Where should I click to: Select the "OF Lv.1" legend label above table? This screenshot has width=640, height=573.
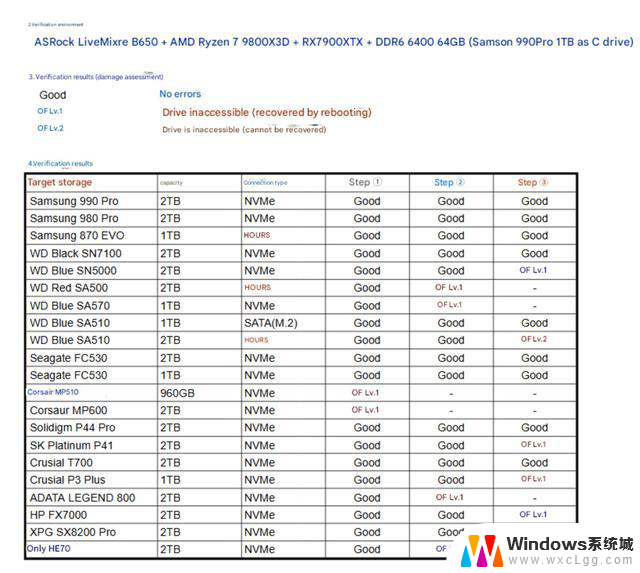(50, 111)
